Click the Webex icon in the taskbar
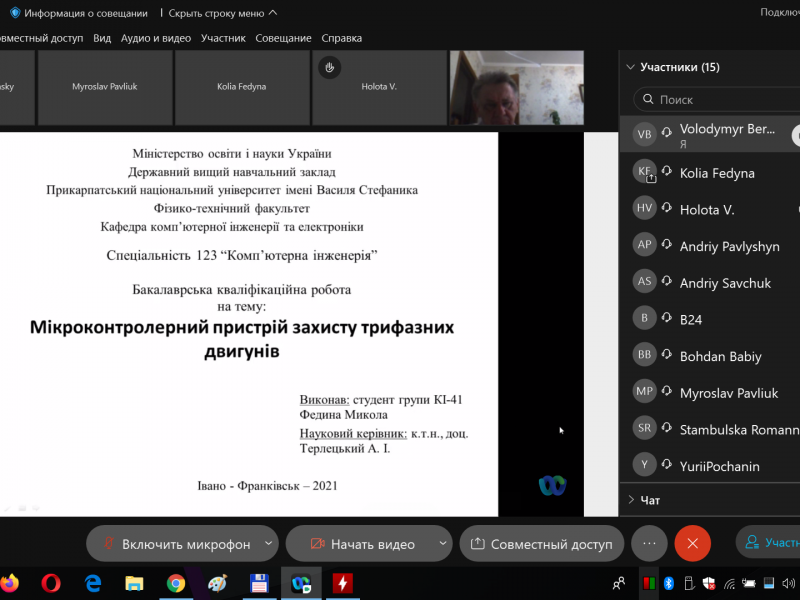 coord(301,582)
